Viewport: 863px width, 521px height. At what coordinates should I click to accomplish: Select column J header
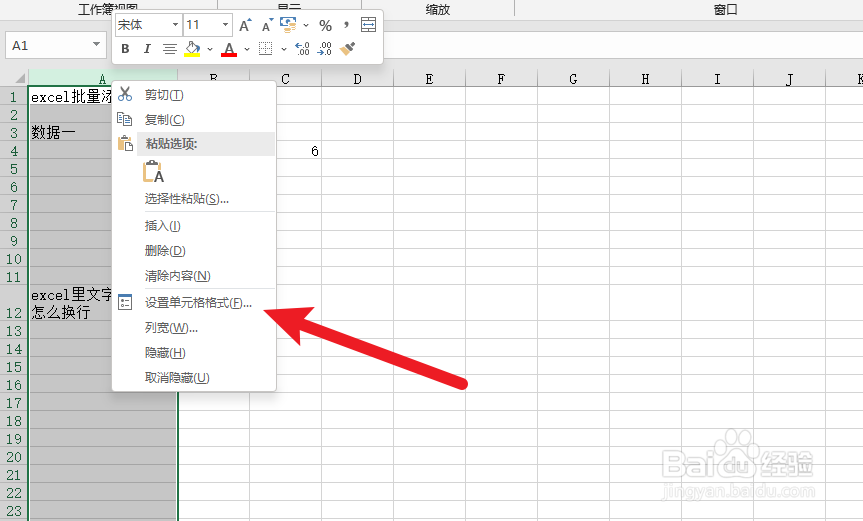pos(789,79)
